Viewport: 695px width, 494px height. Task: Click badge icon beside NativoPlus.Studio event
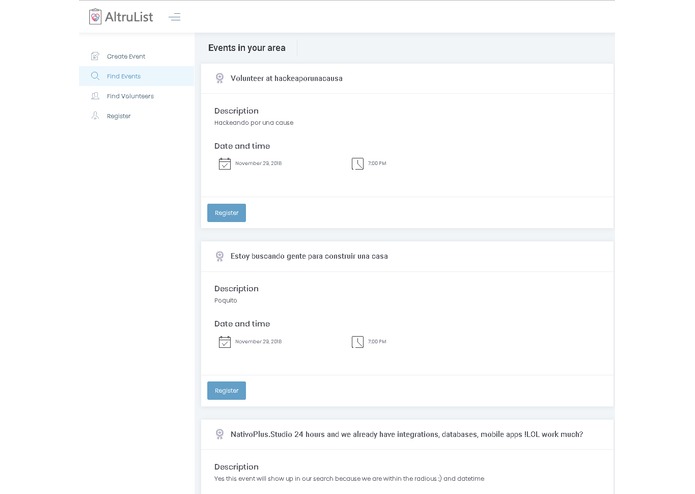219,434
